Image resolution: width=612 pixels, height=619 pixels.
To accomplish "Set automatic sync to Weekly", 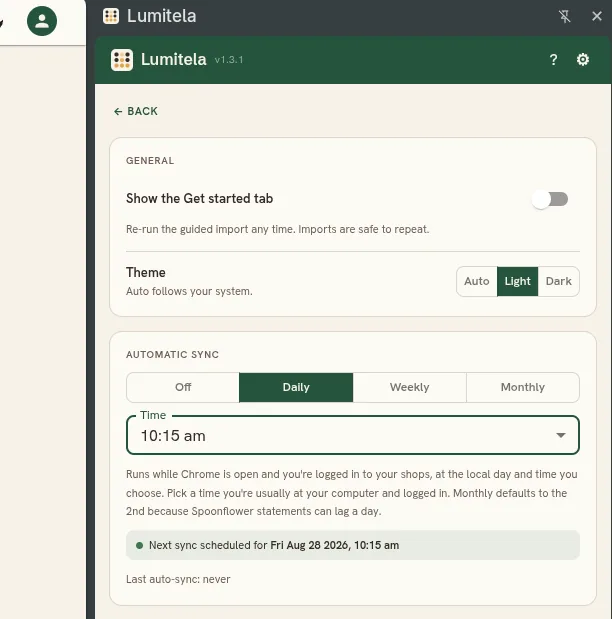I will [x=409, y=387].
